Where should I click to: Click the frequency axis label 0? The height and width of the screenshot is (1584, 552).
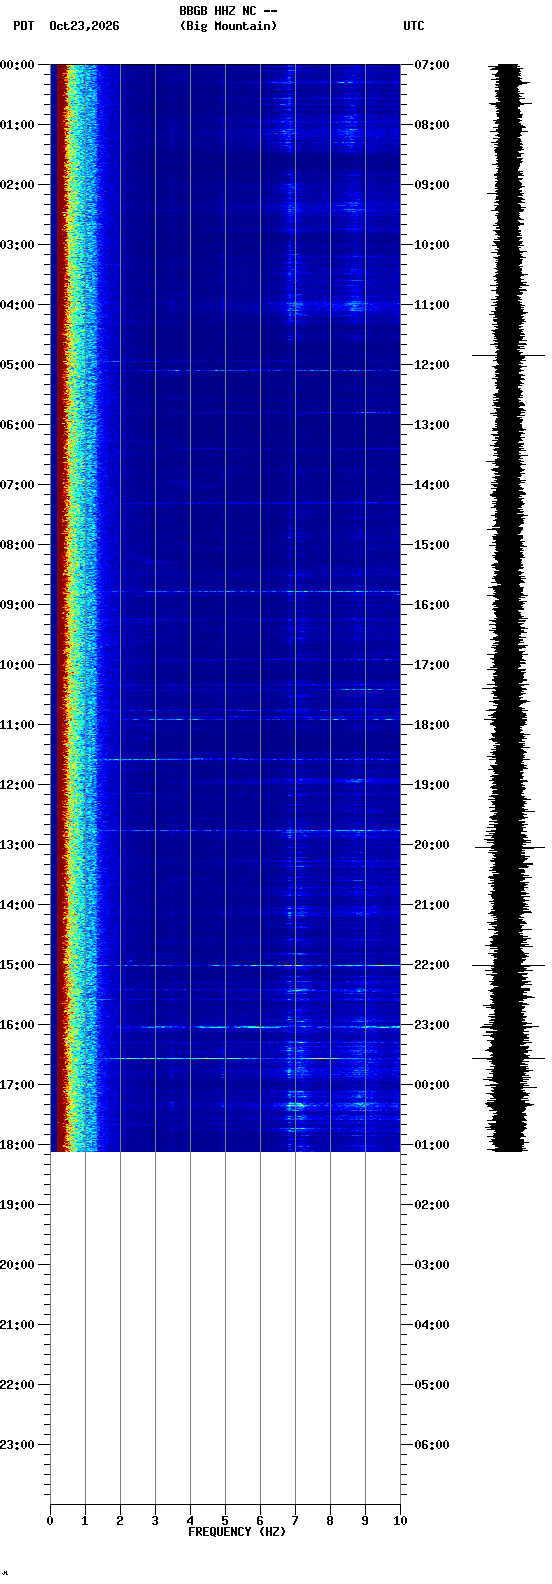[50, 1521]
